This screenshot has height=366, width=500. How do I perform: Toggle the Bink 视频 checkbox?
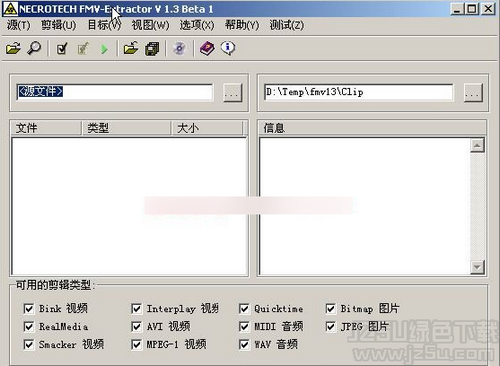[x=29, y=308]
